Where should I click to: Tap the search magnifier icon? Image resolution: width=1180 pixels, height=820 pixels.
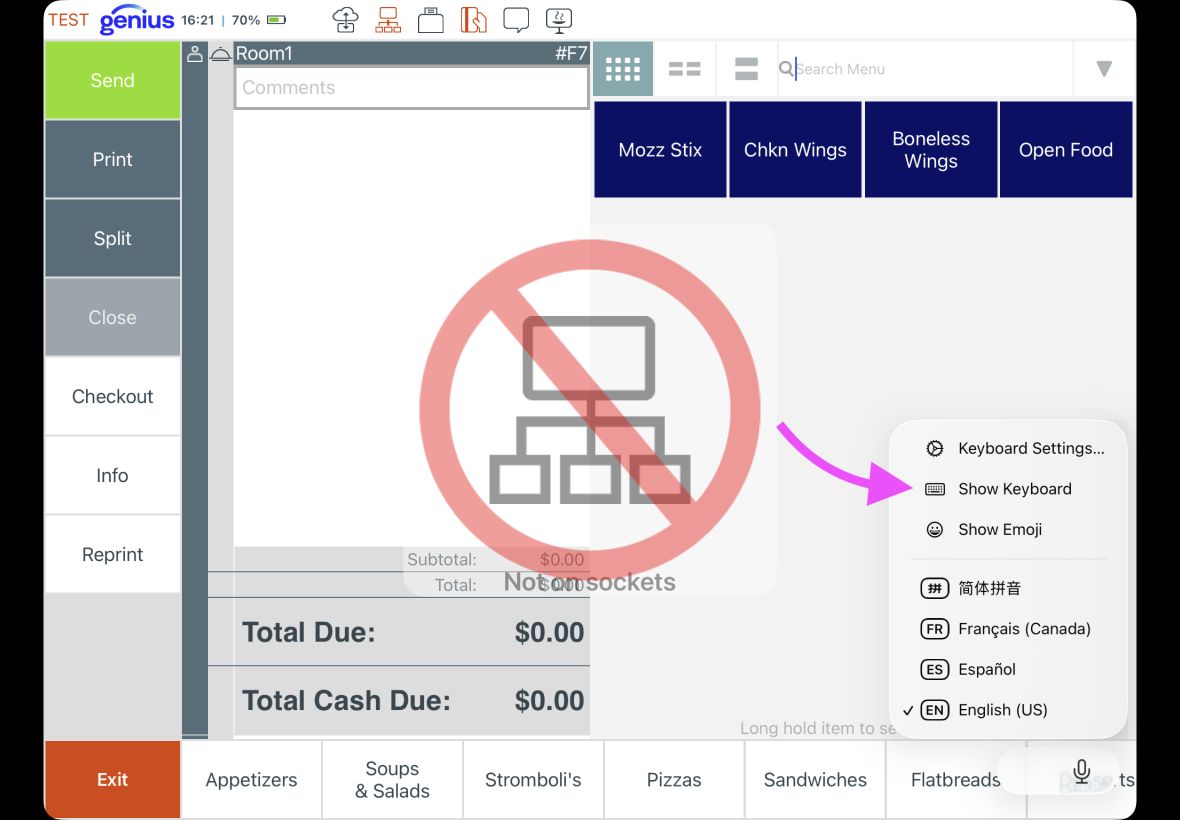(x=786, y=68)
